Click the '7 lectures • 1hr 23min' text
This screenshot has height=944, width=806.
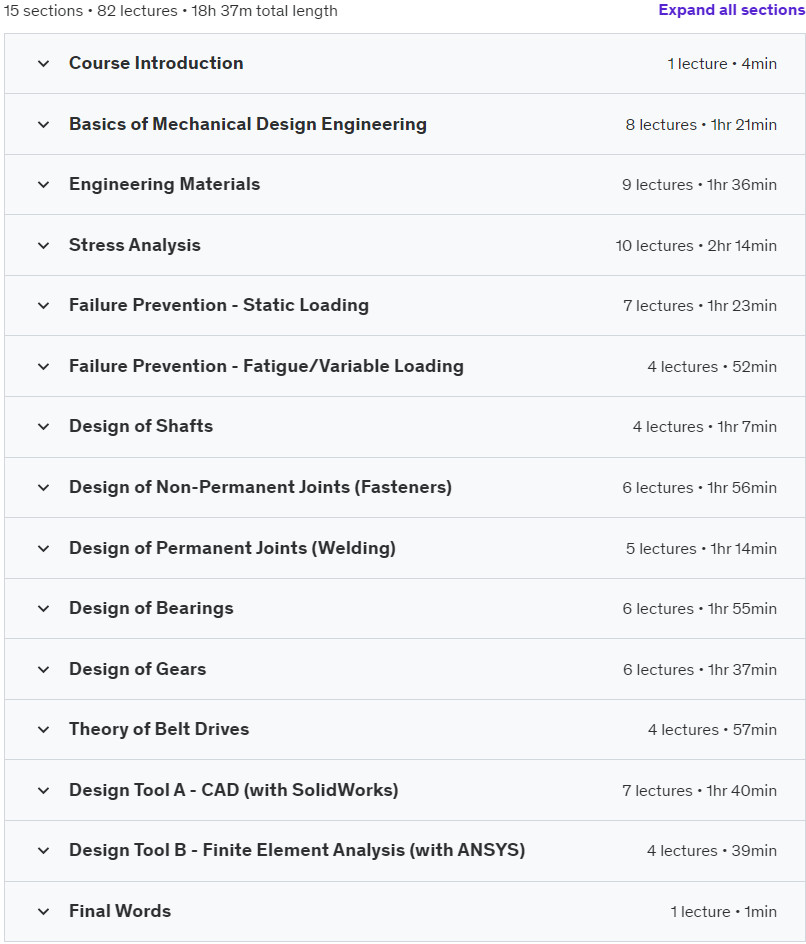[700, 306]
